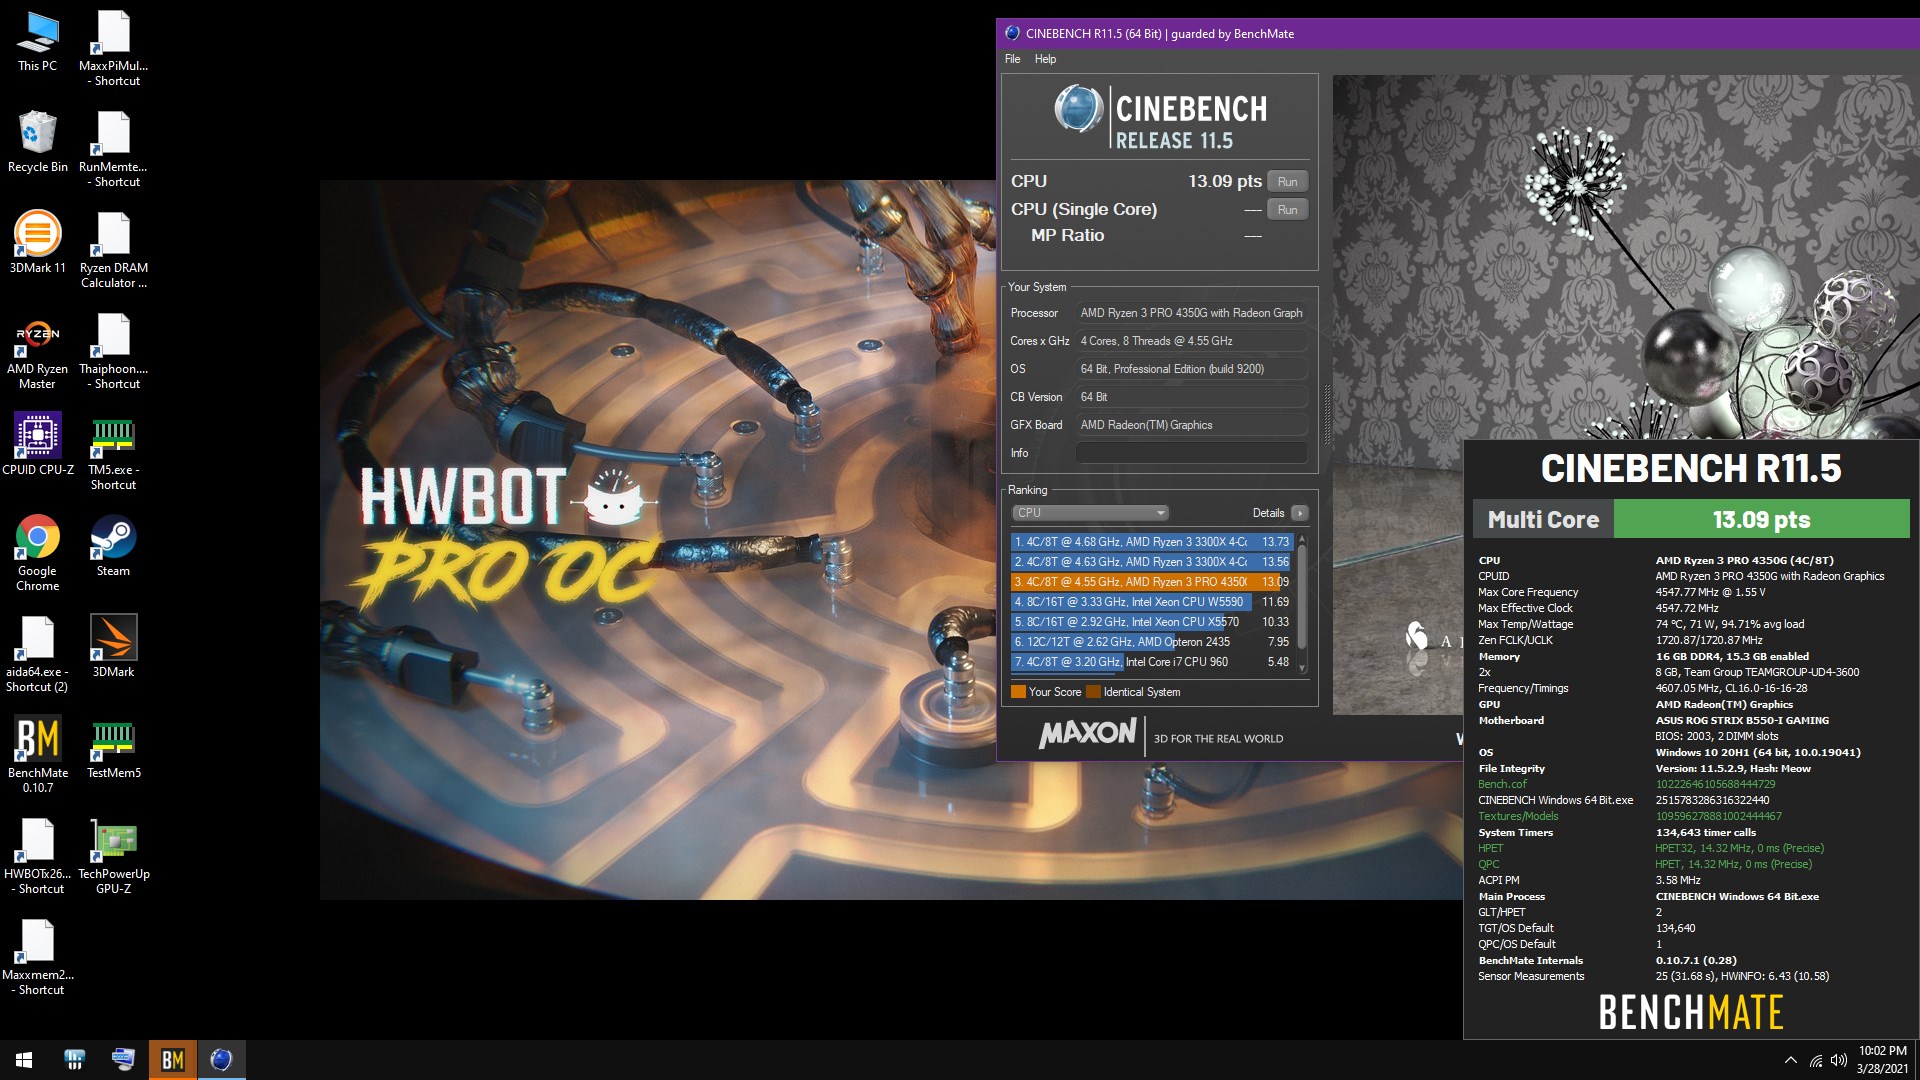Open the Windows Start menu
This screenshot has height=1080, width=1920.
24,1060
